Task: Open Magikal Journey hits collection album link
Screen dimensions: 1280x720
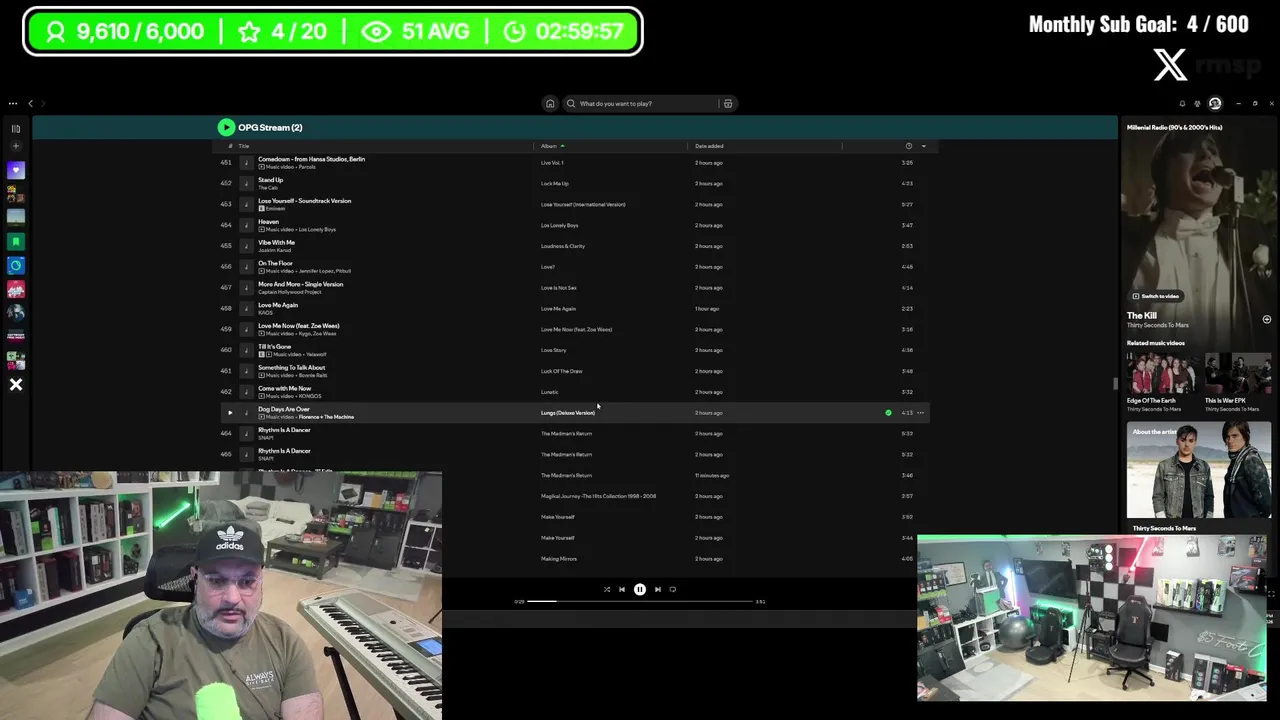Action: [598, 496]
